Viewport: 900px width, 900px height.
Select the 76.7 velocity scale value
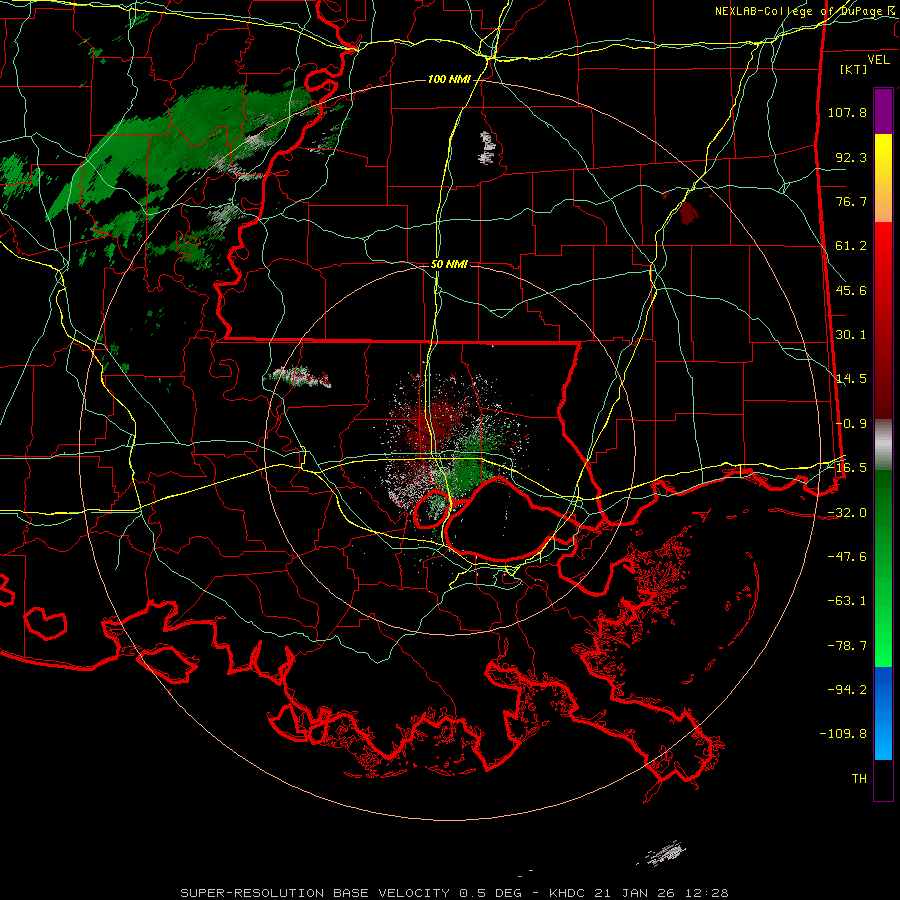(851, 201)
